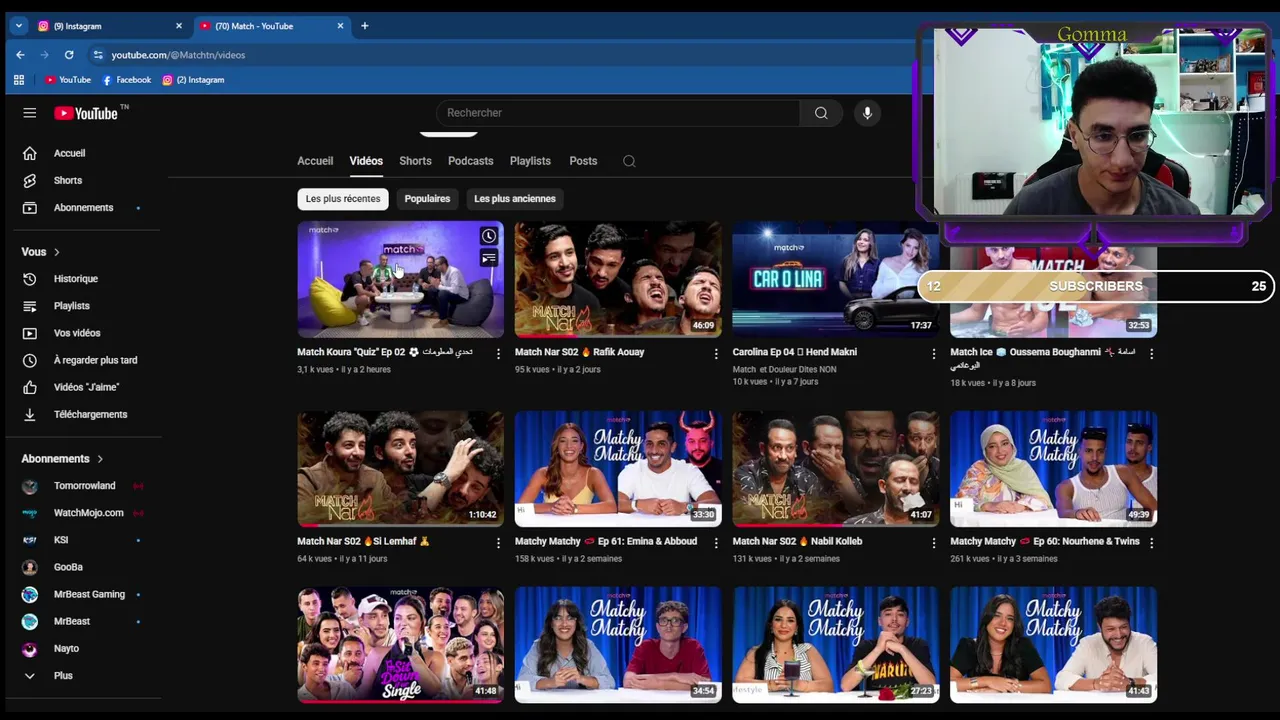Click the browser address bar URL
1280x720 pixels.
(x=178, y=55)
